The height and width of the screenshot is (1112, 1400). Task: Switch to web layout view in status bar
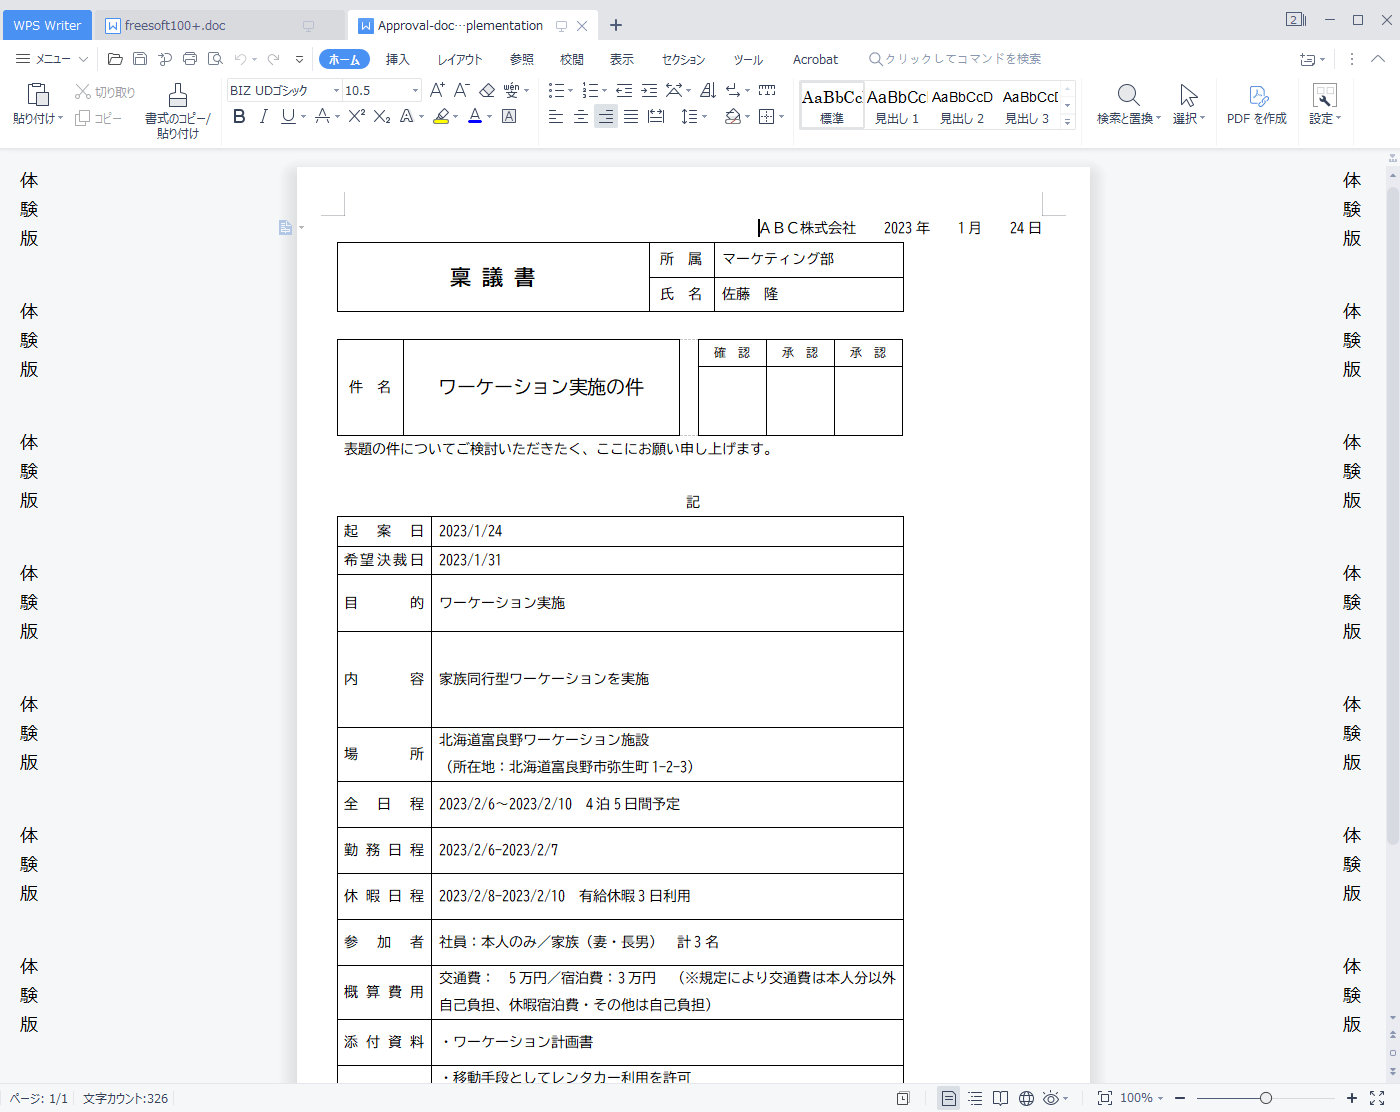point(1026,1098)
